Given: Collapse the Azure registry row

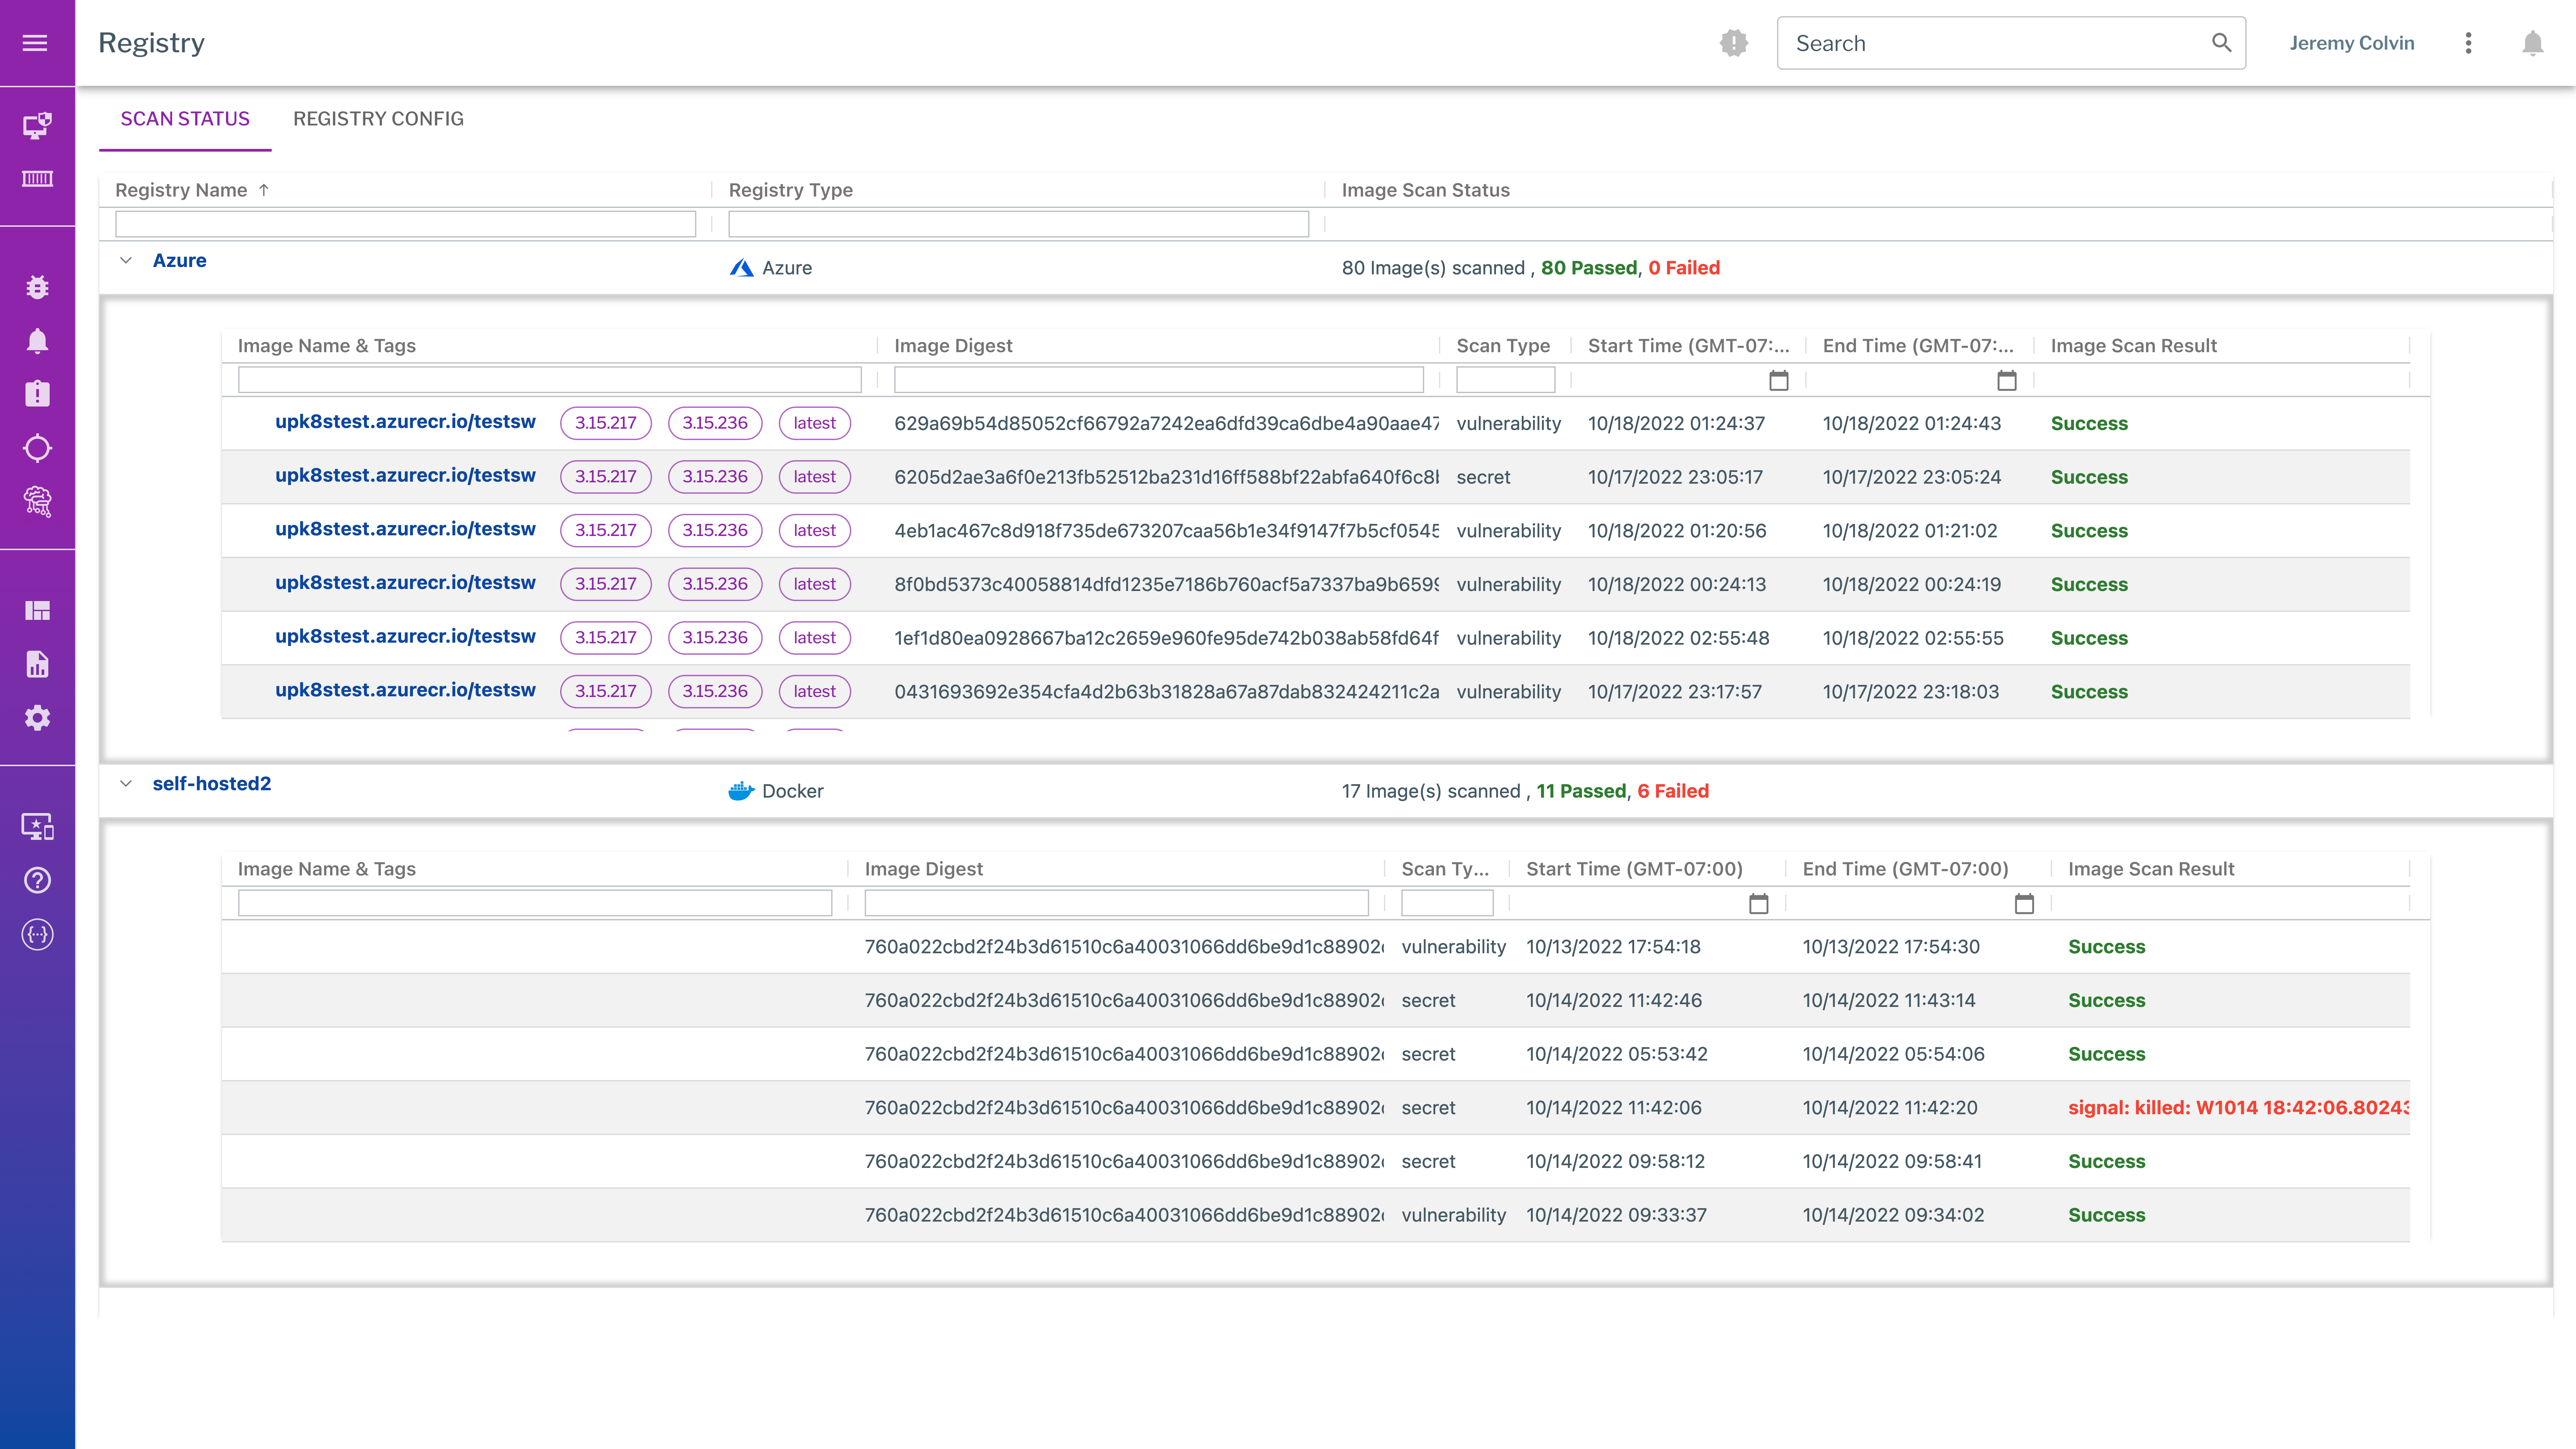Looking at the screenshot, I should click(126, 260).
